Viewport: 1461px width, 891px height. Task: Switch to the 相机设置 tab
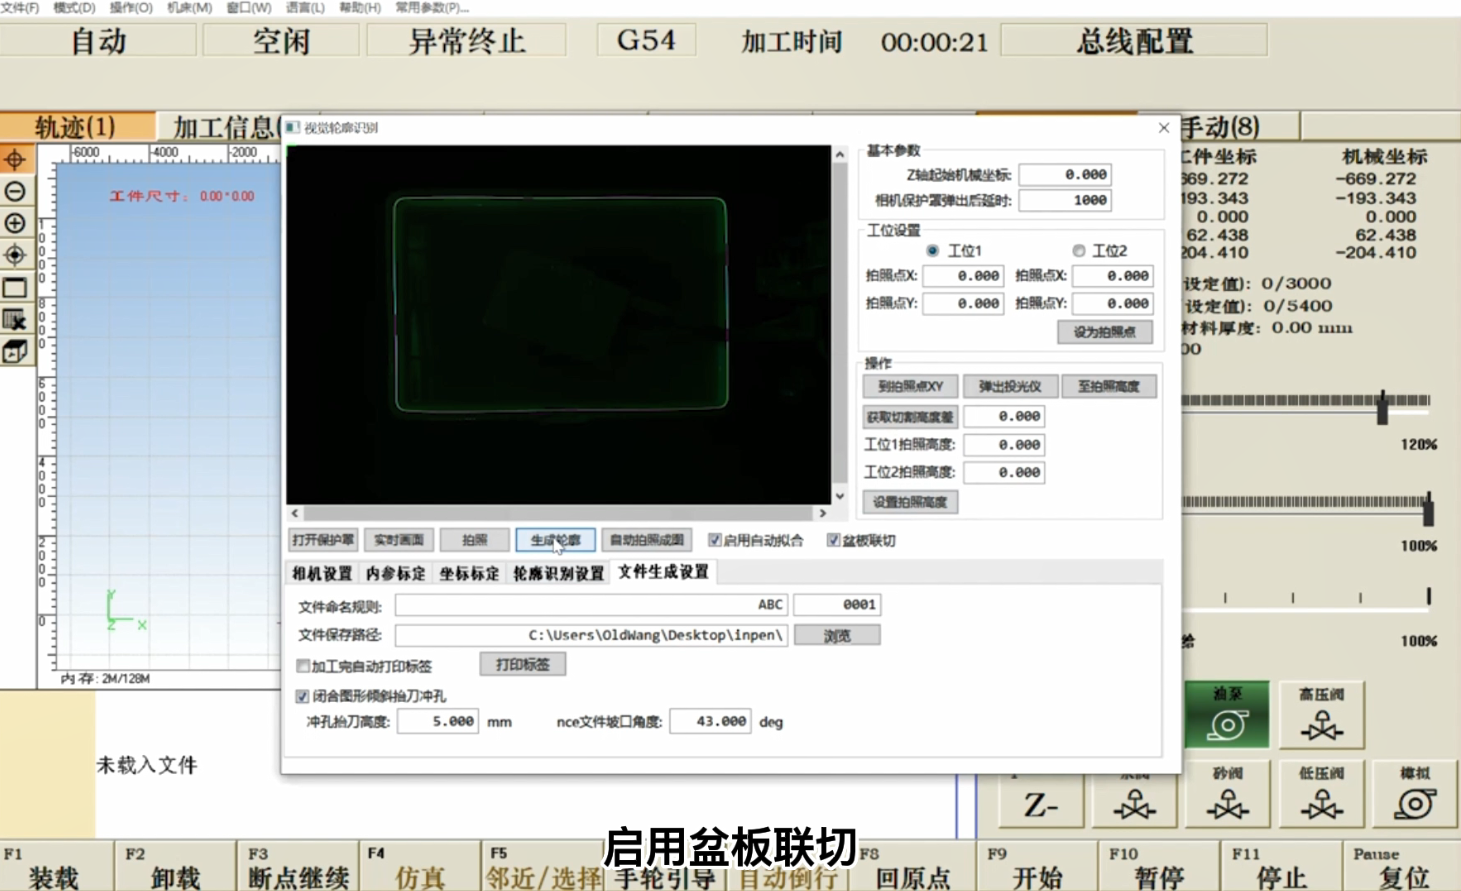322,573
